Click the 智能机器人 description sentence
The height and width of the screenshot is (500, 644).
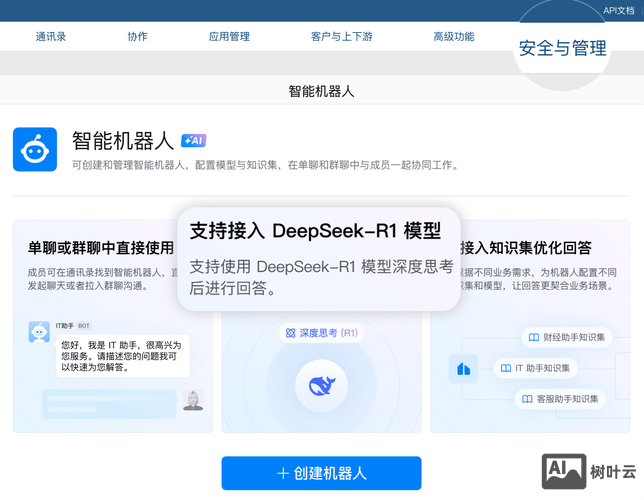pyautogui.click(x=265, y=165)
